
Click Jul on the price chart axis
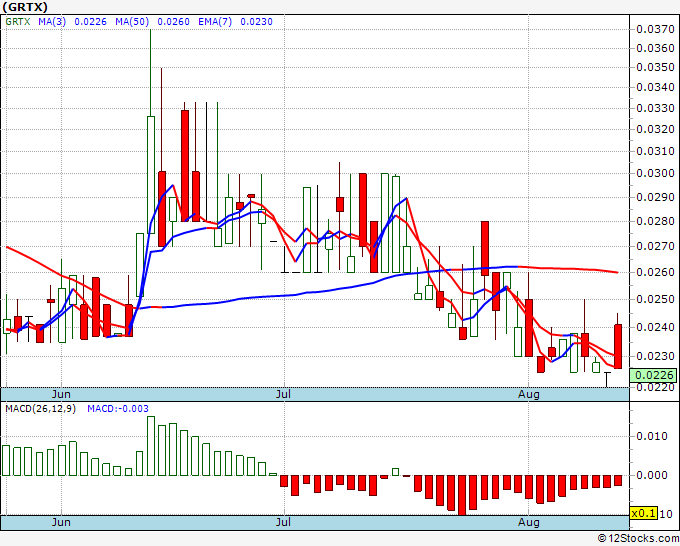pyautogui.click(x=283, y=394)
